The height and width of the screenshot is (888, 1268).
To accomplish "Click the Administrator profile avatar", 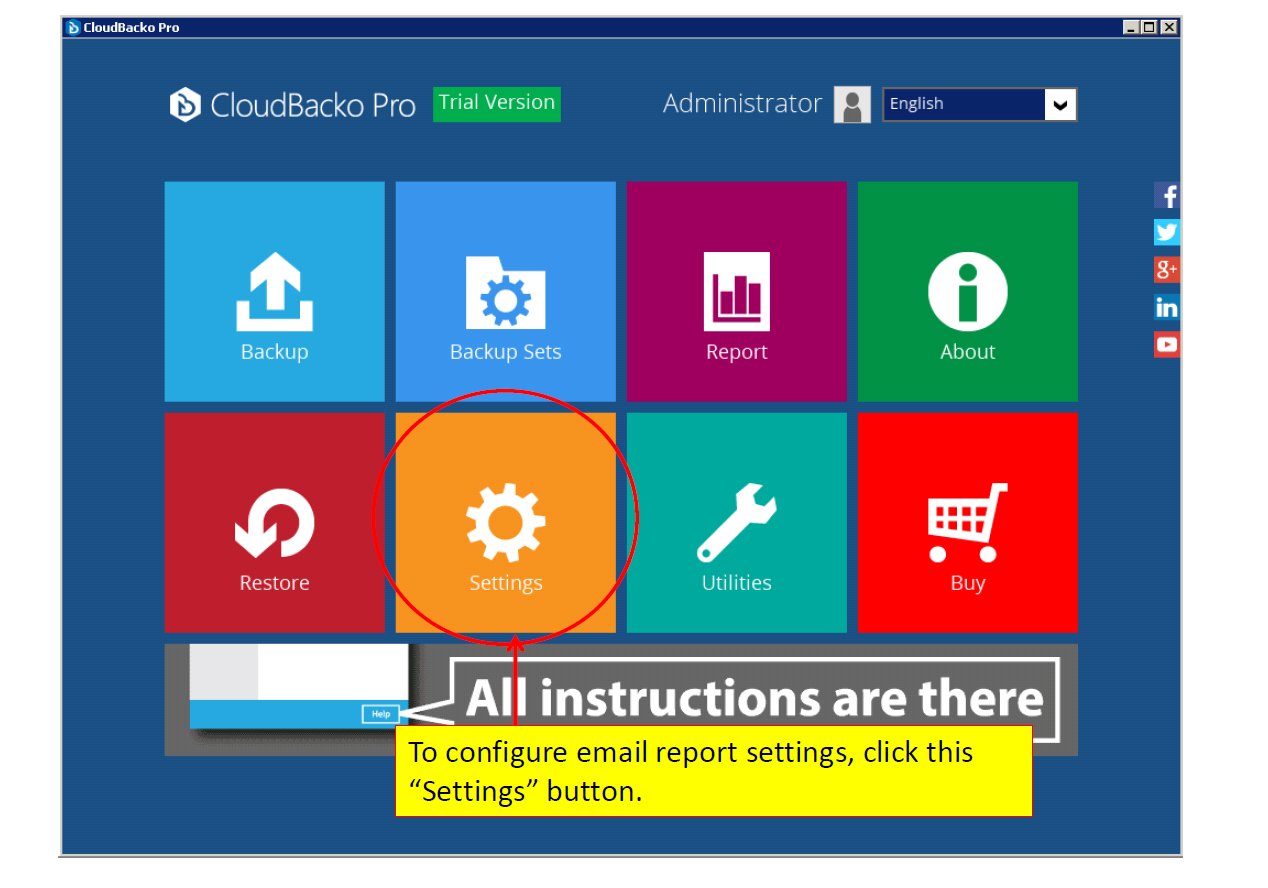I will coord(852,104).
